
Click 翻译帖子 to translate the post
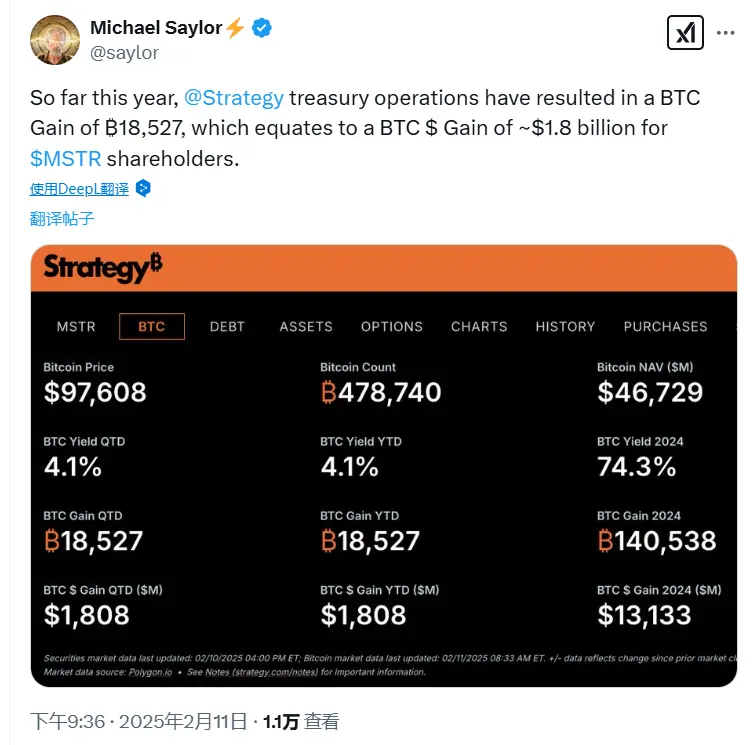pyautogui.click(x=62, y=218)
